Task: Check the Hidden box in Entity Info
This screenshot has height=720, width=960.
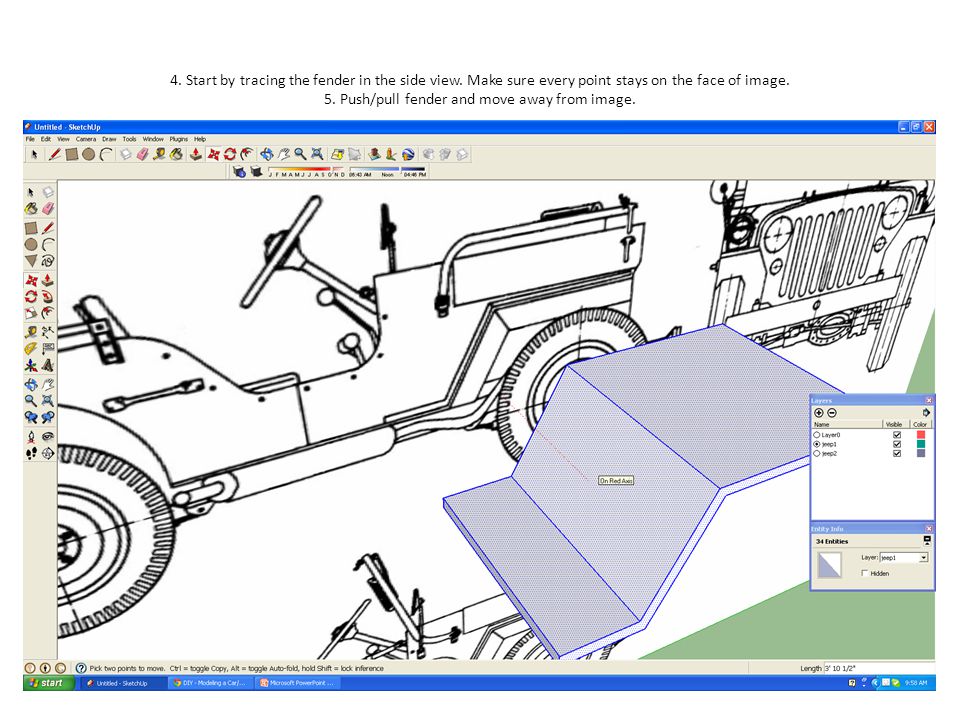Action: [864, 573]
